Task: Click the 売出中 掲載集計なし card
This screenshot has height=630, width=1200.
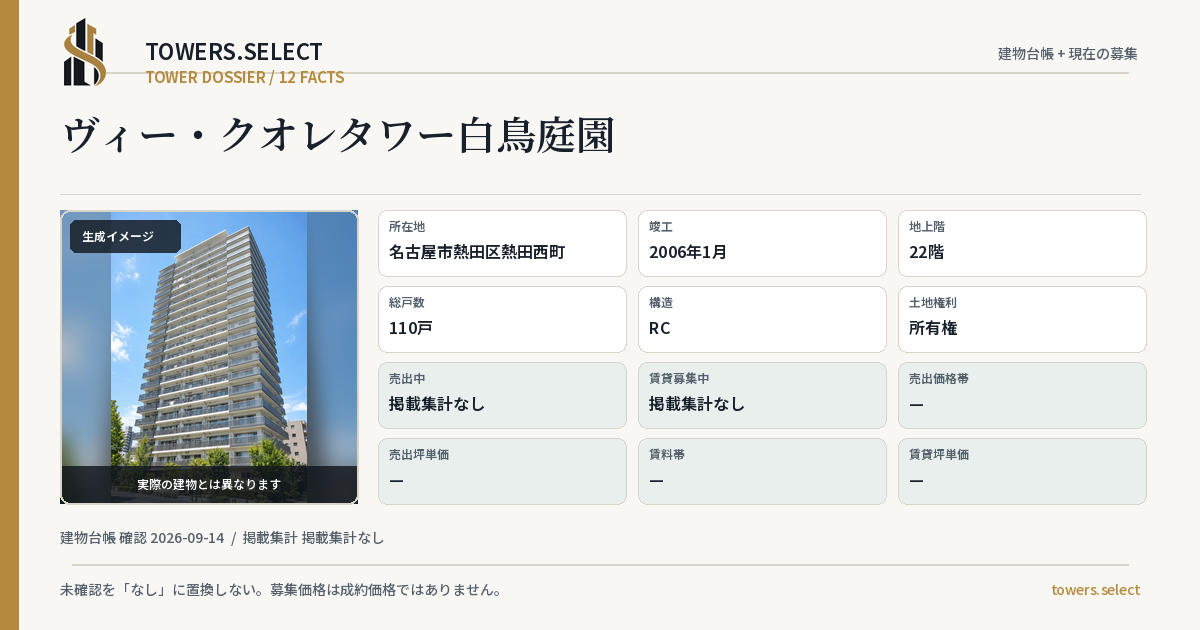Action: 502,395
